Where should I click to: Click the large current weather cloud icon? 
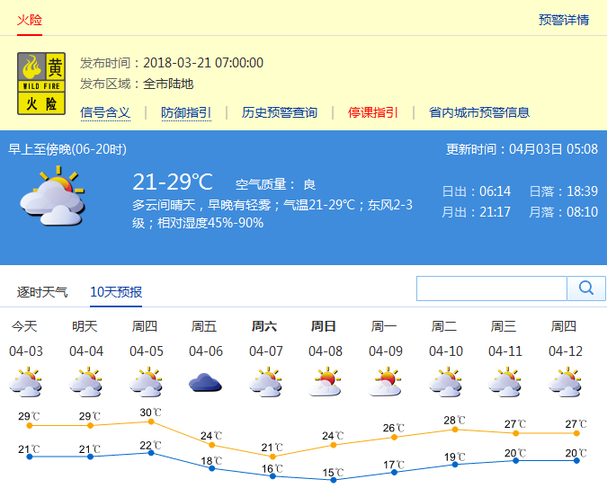pos(52,196)
